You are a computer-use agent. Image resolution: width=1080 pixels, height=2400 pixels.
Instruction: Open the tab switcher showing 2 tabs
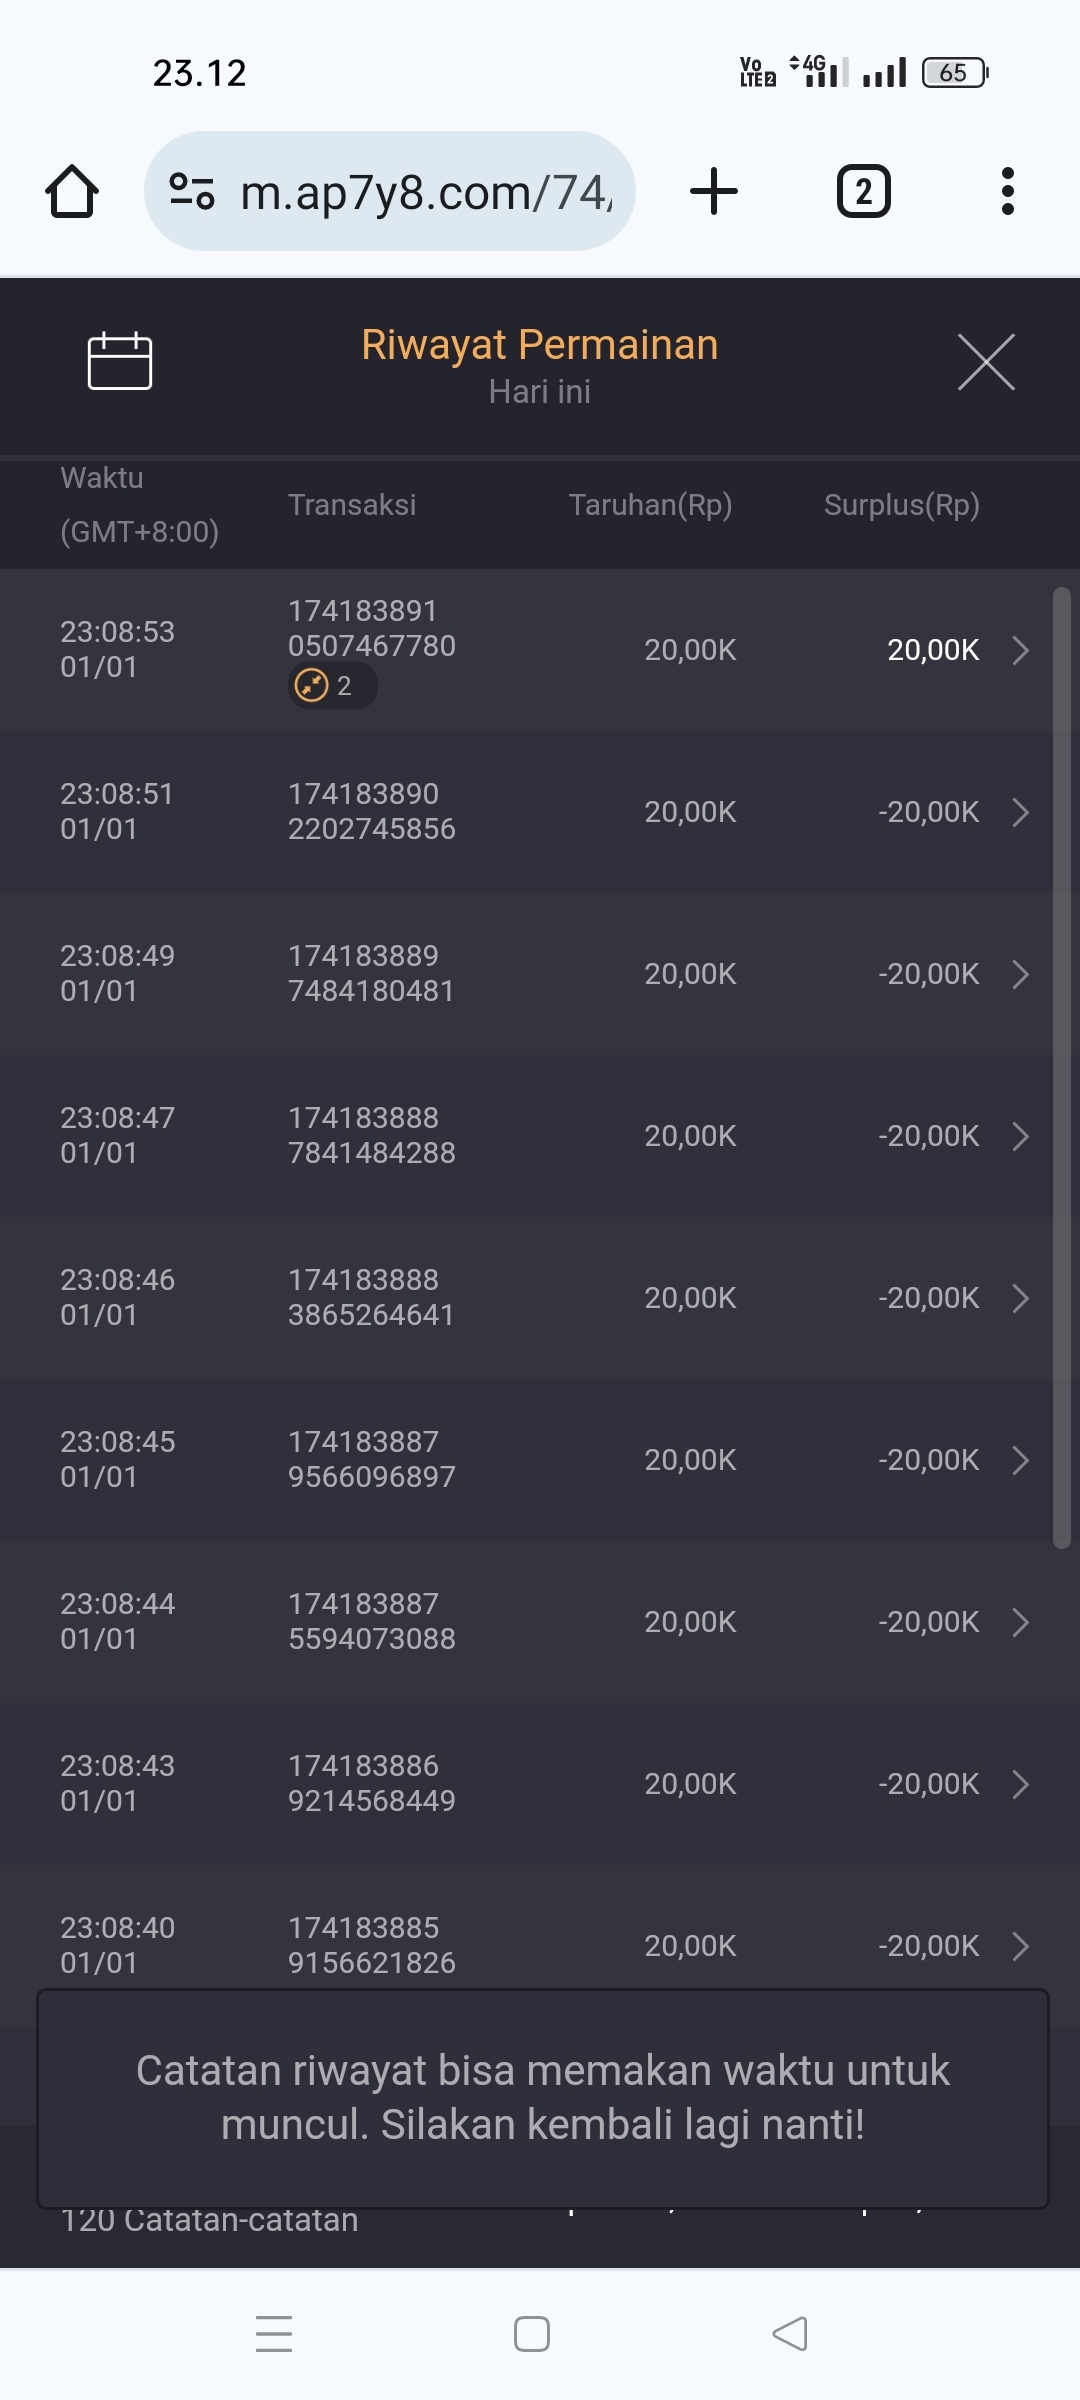coord(863,191)
